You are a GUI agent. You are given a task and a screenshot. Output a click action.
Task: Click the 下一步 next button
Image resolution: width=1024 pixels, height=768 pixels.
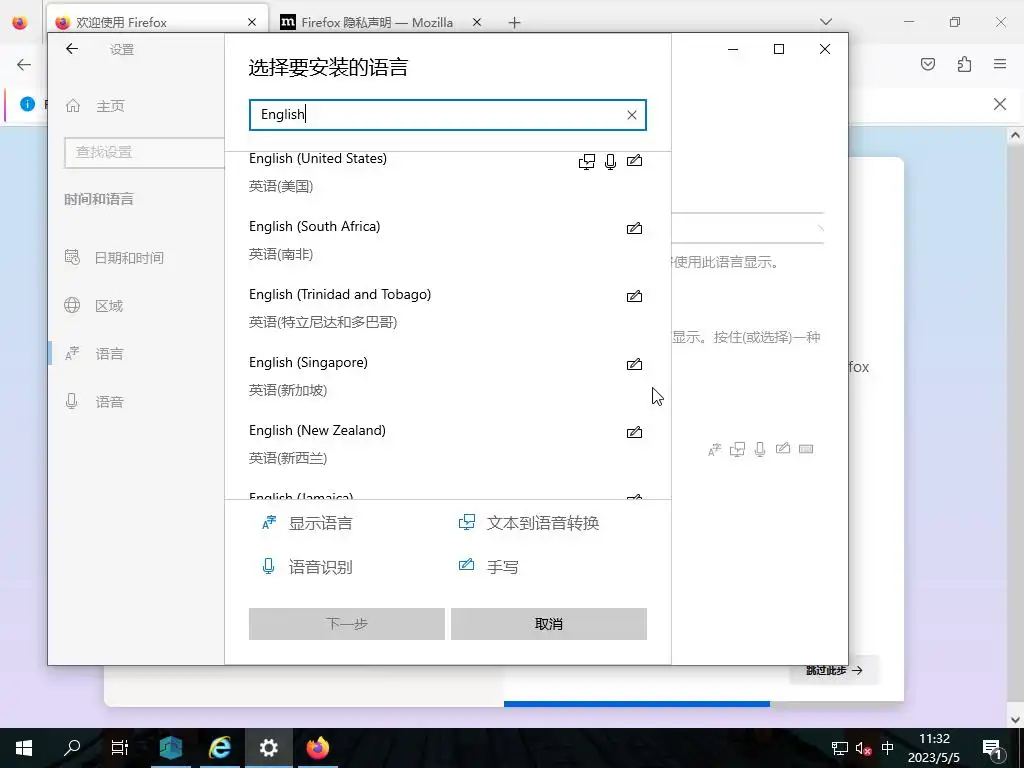(347, 624)
